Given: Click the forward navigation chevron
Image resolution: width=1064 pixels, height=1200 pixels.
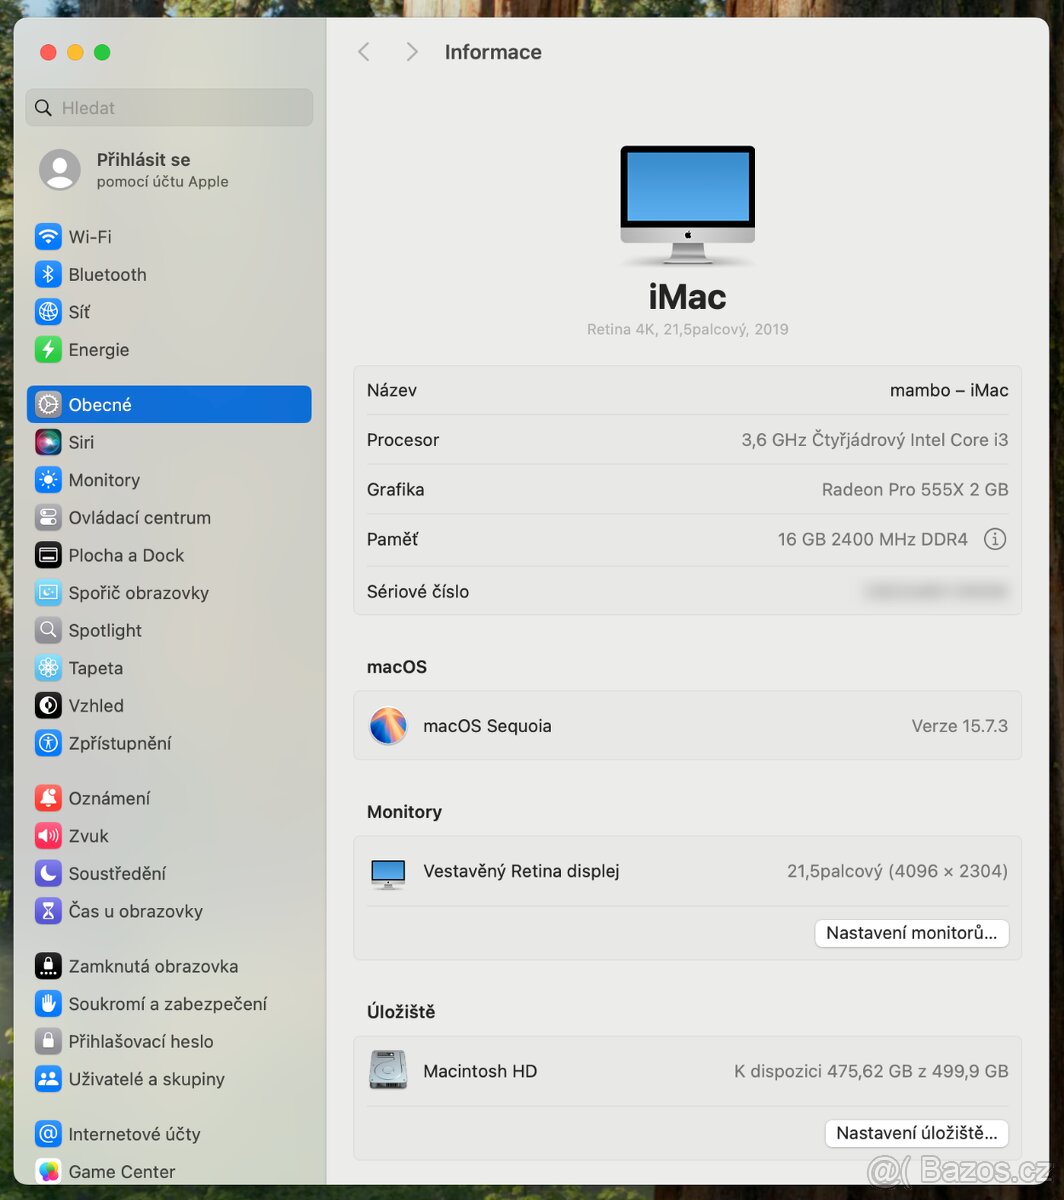Looking at the screenshot, I should pyautogui.click(x=412, y=51).
